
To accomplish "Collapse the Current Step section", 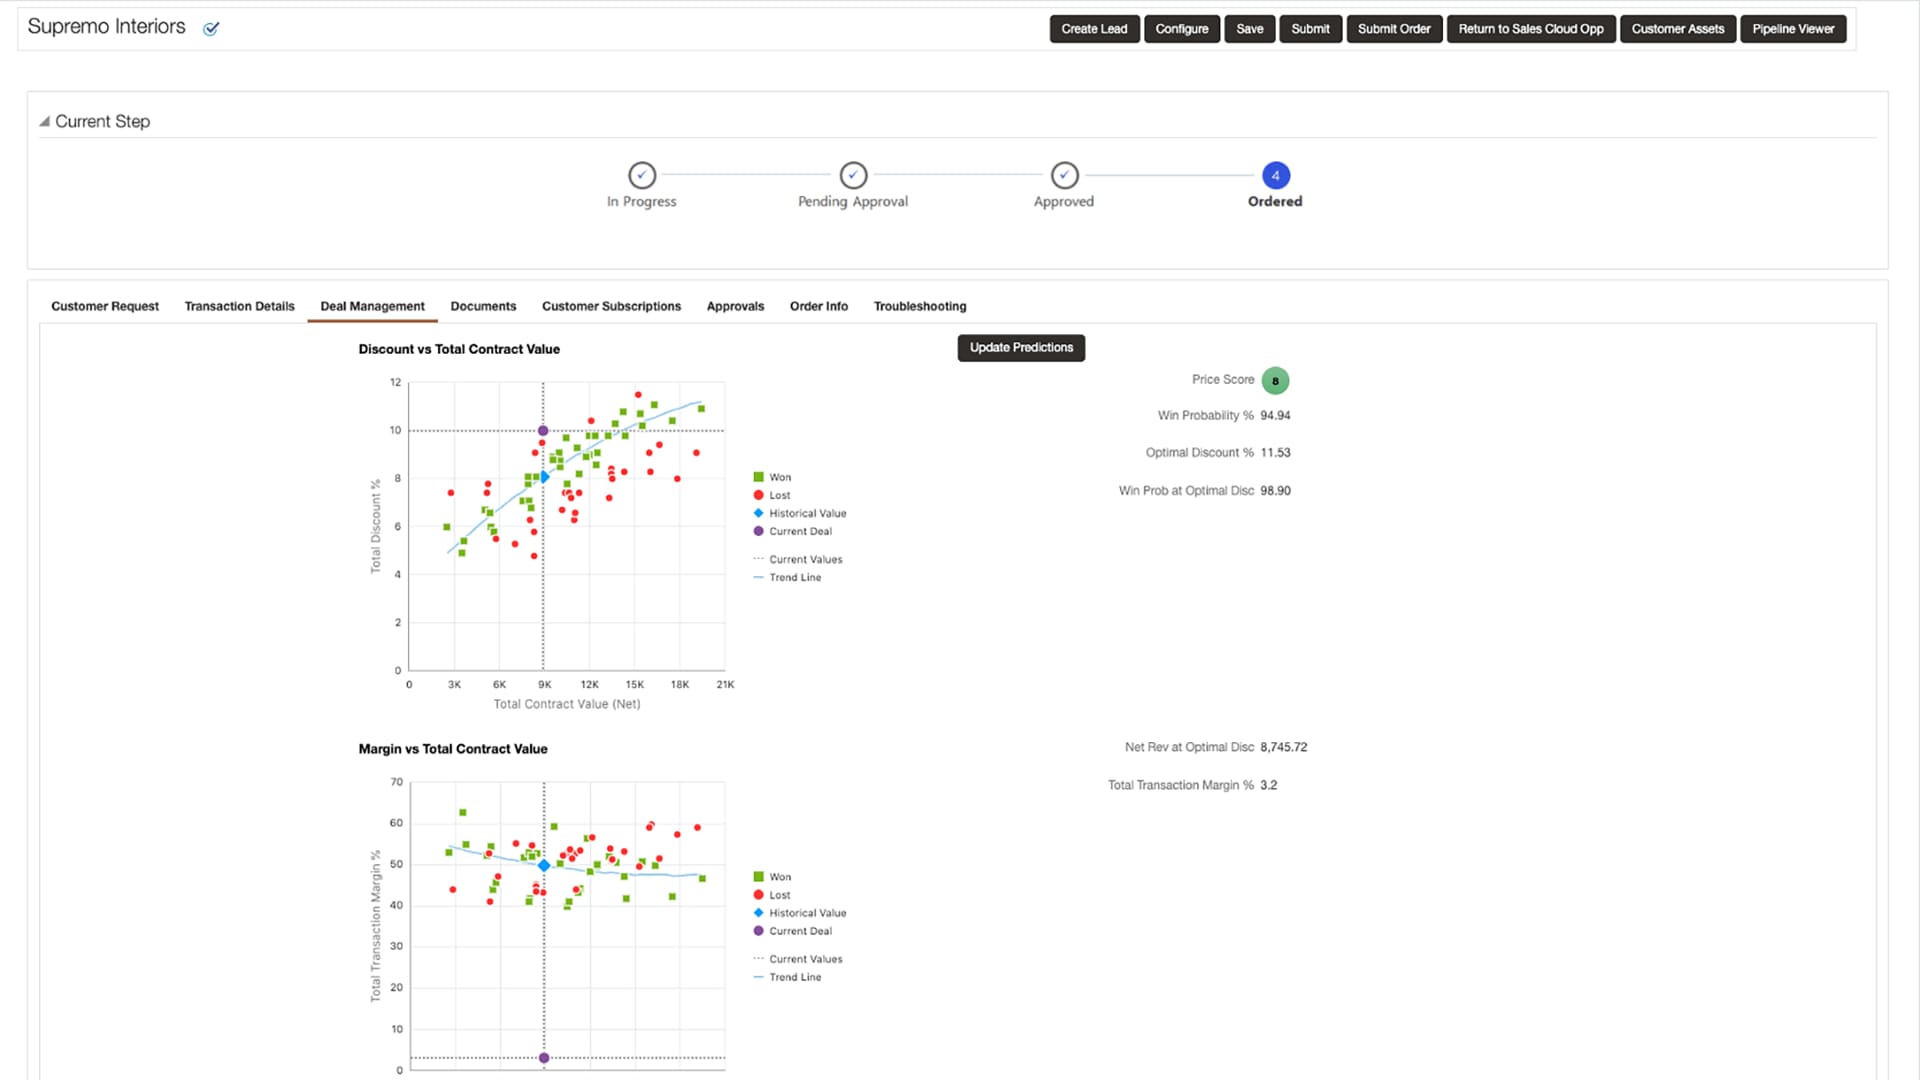I will [44, 121].
